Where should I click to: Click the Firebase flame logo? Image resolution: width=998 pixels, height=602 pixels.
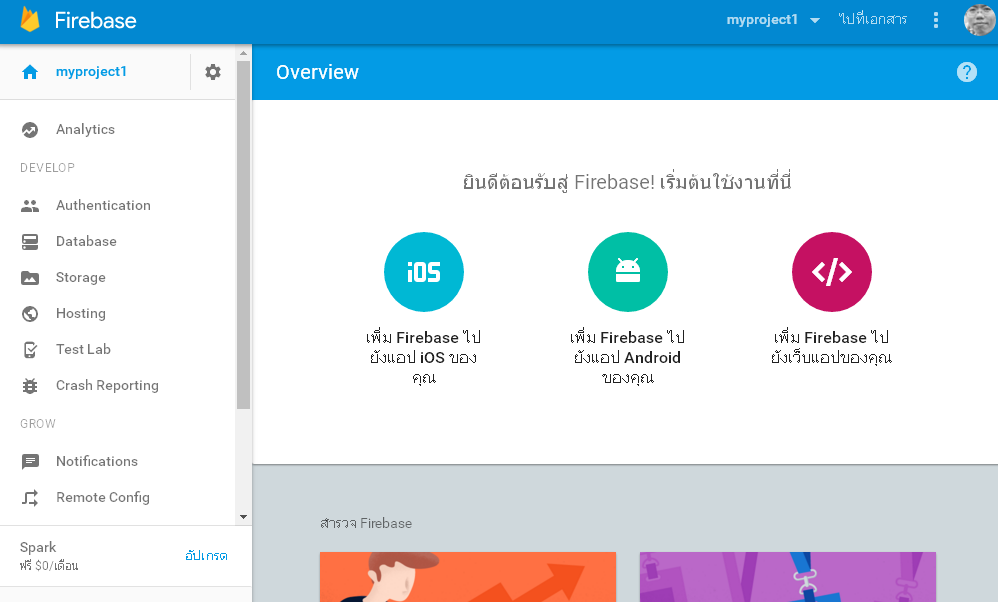(30, 20)
